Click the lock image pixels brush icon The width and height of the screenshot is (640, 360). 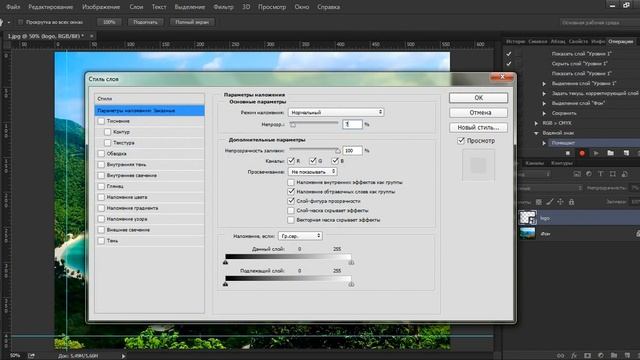coord(550,202)
